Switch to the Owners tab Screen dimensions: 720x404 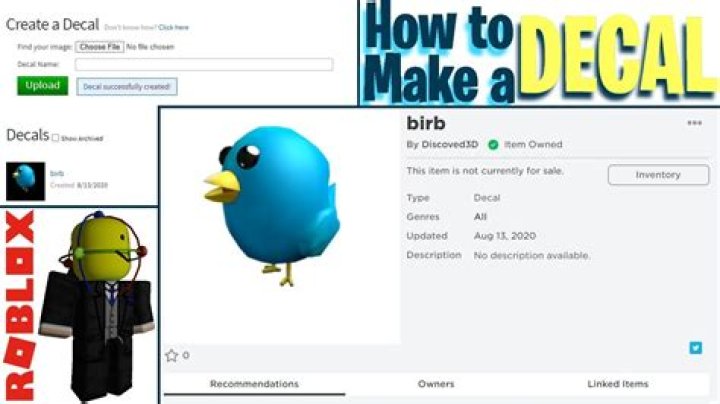tap(436, 384)
